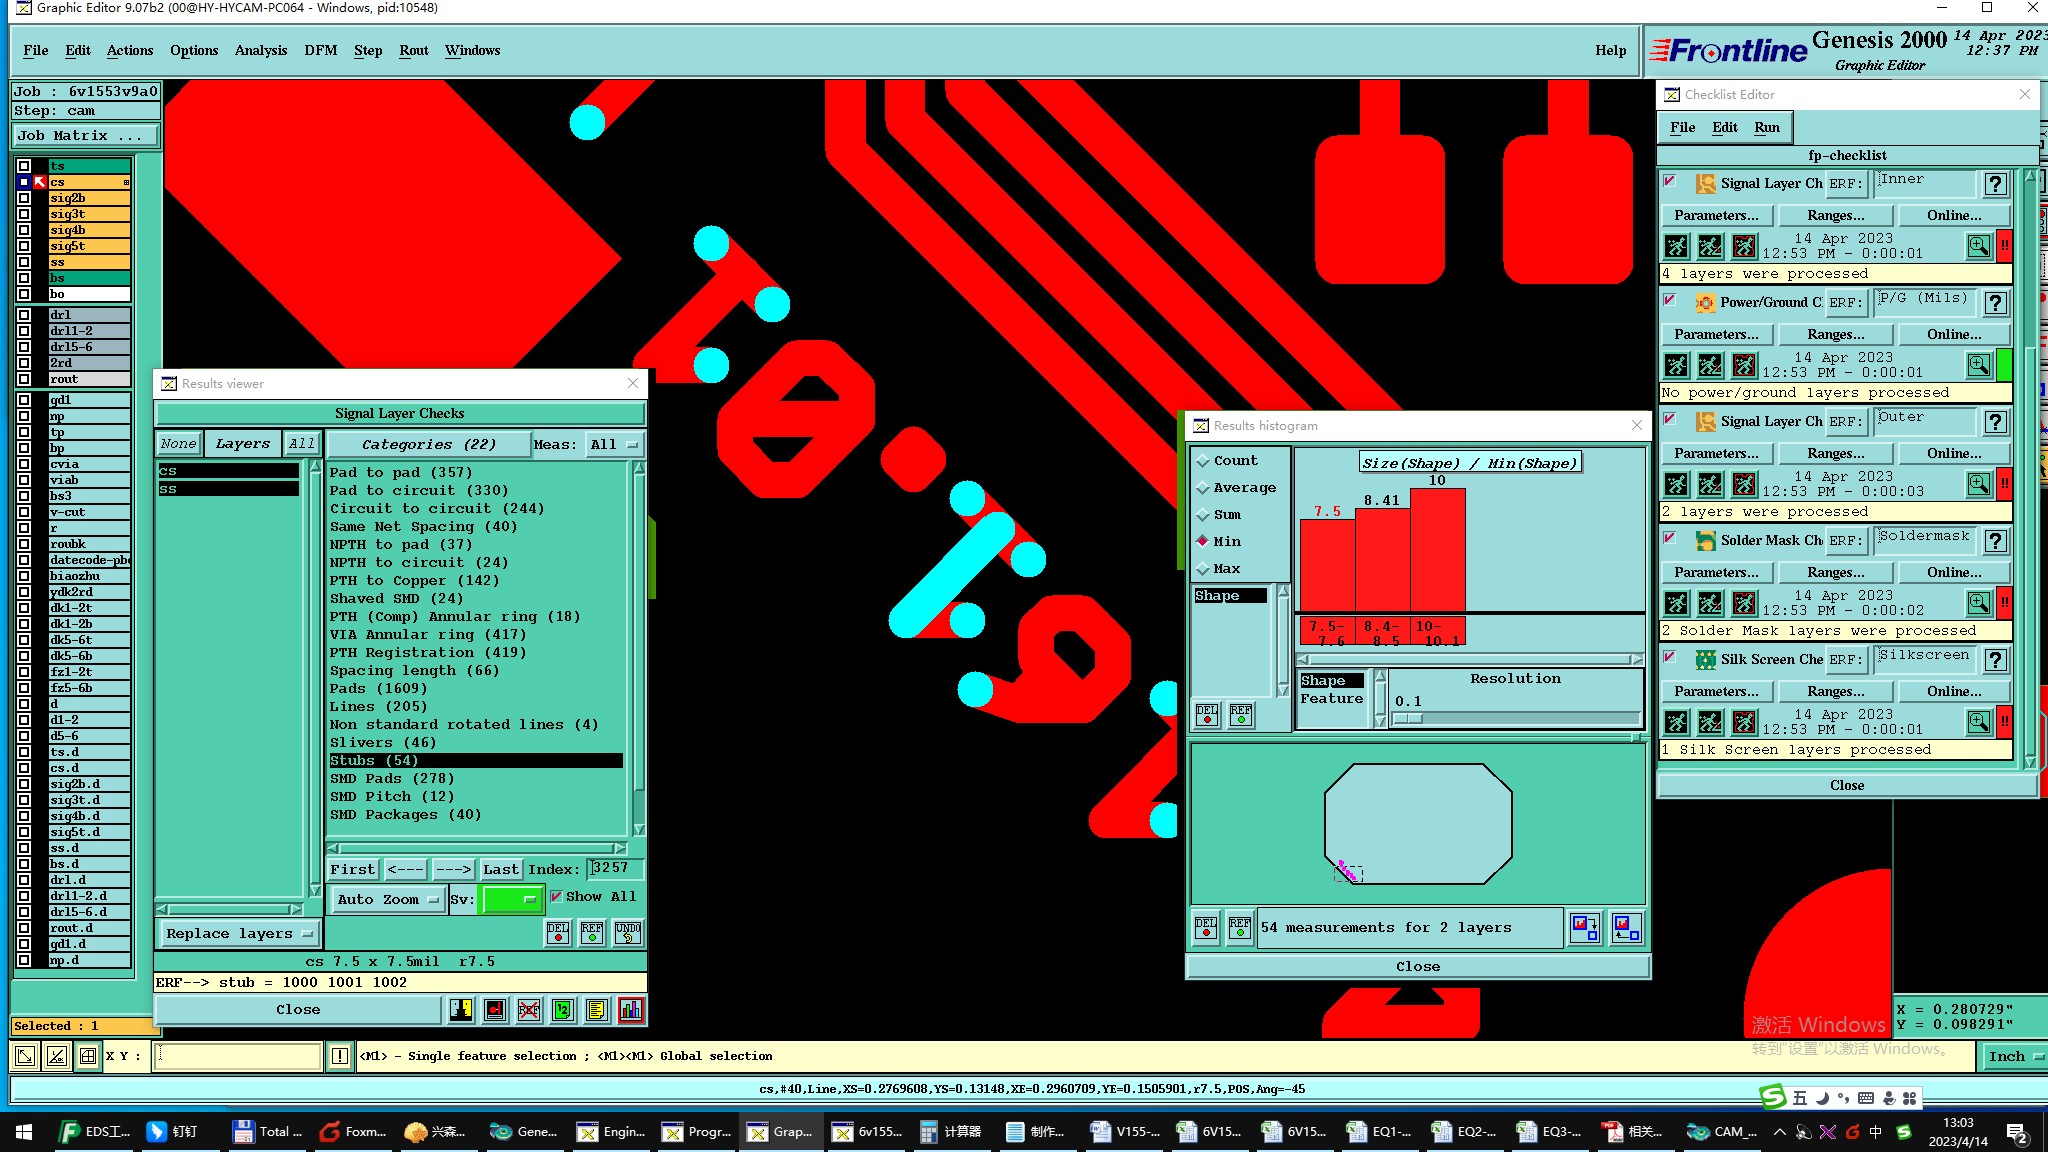This screenshot has height=1152, width=2048.
Task: Open the Replace layers dropdown
Action: pos(239,934)
